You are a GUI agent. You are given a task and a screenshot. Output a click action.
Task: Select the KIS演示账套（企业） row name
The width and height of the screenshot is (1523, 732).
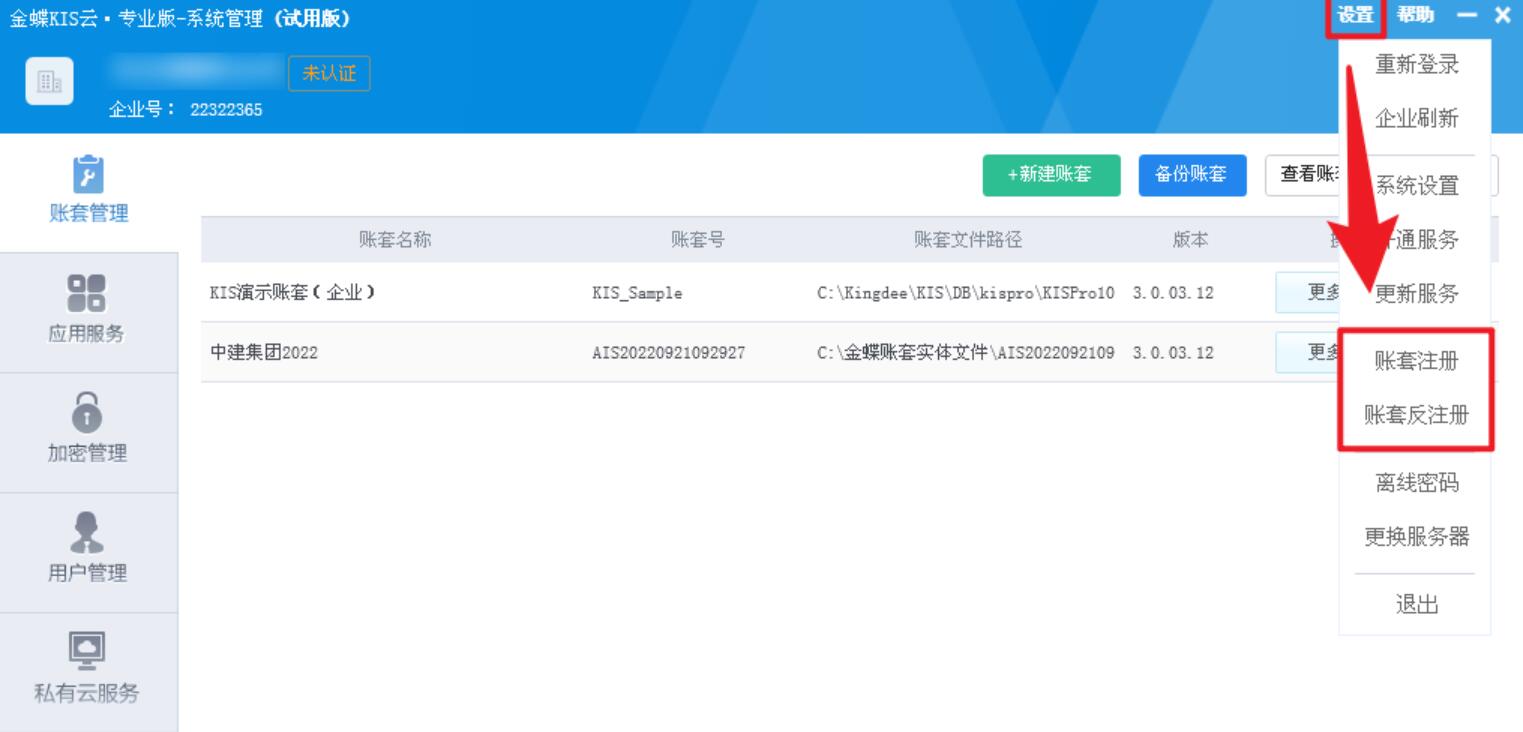tap(293, 293)
